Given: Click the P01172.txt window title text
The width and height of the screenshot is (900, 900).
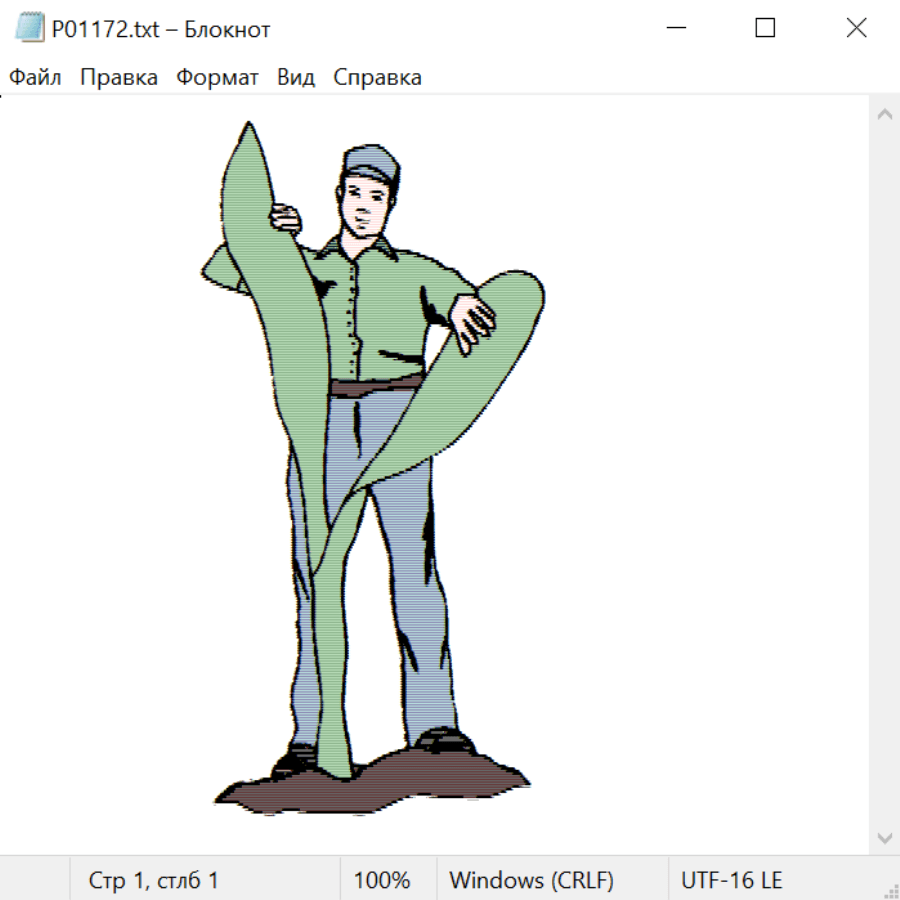Looking at the screenshot, I should (x=161, y=29).
